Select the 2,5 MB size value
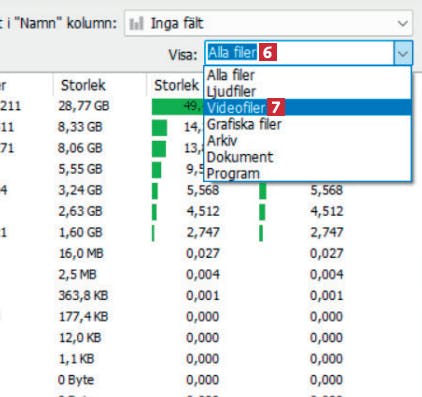Screen dimensions: 422x397 (x=77, y=274)
